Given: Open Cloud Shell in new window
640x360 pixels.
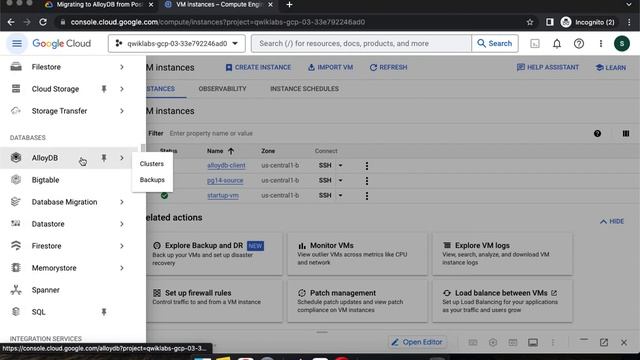Looking at the screenshot, I should [x=604, y=342].
